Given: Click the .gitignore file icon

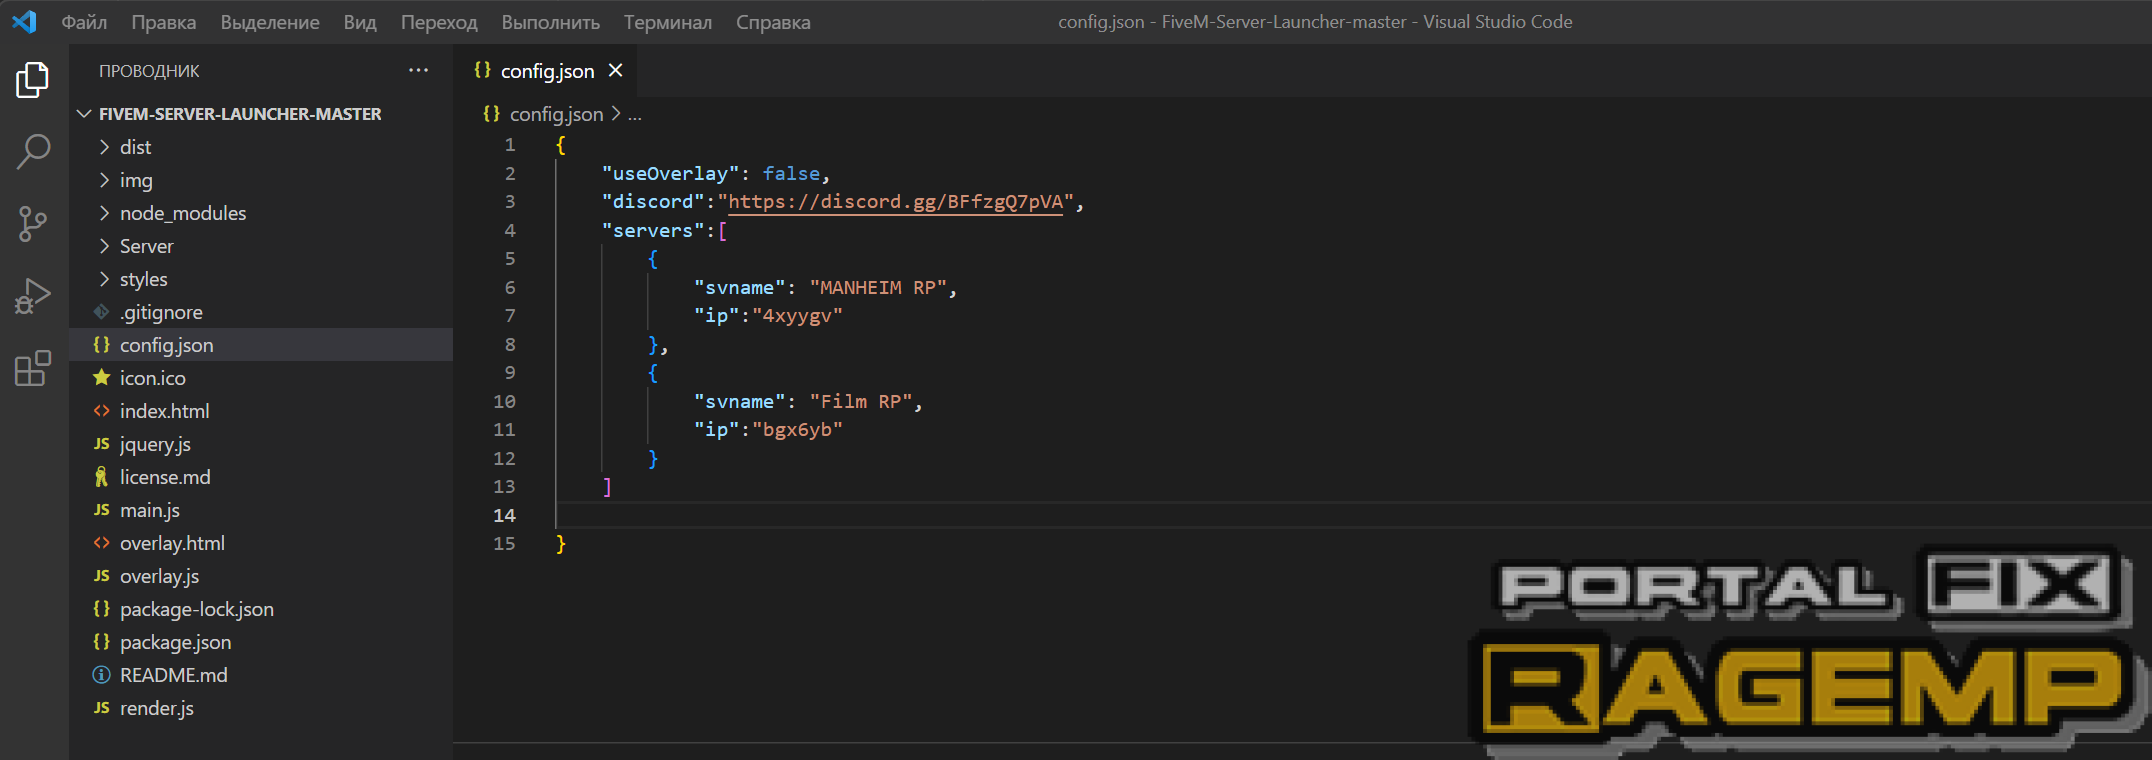Looking at the screenshot, I should click(x=101, y=312).
